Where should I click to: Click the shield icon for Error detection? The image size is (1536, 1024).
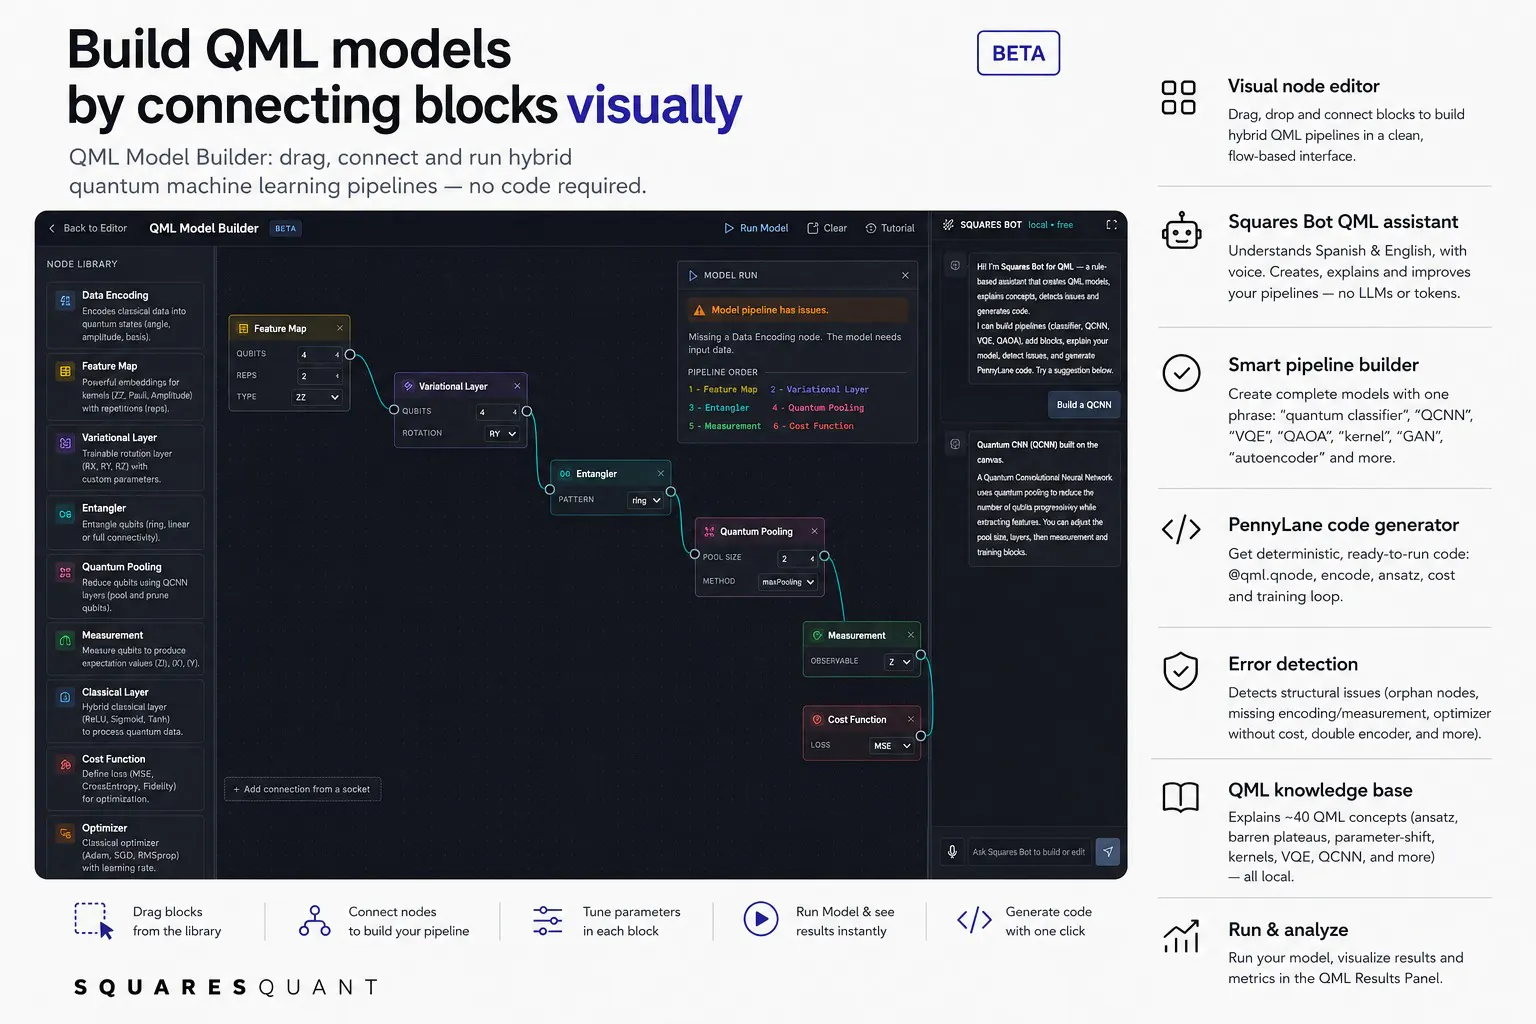tap(1181, 671)
